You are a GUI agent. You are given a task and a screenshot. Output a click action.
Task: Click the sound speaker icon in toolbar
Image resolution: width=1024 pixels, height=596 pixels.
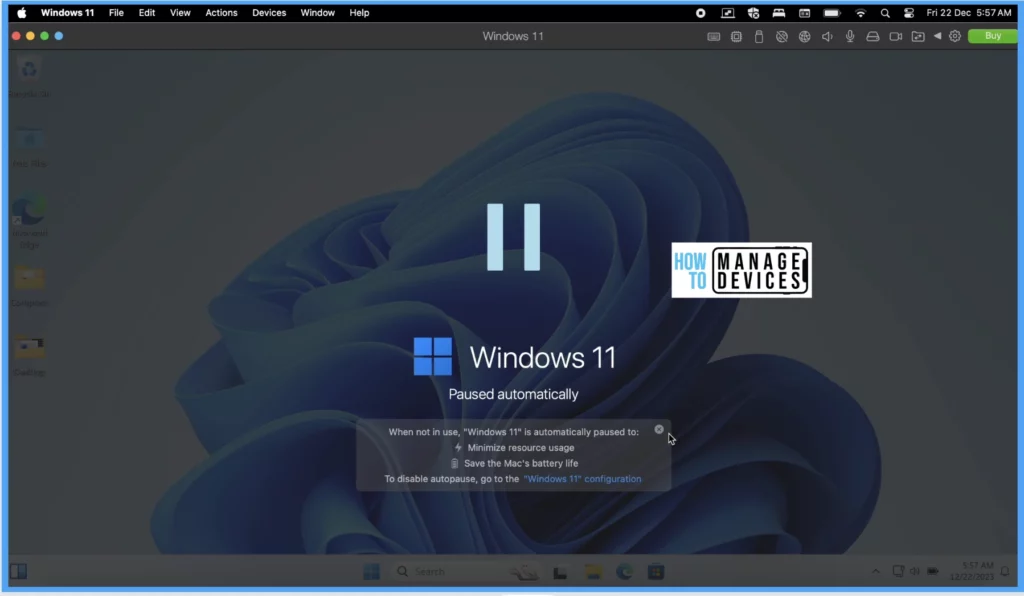click(827, 37)
